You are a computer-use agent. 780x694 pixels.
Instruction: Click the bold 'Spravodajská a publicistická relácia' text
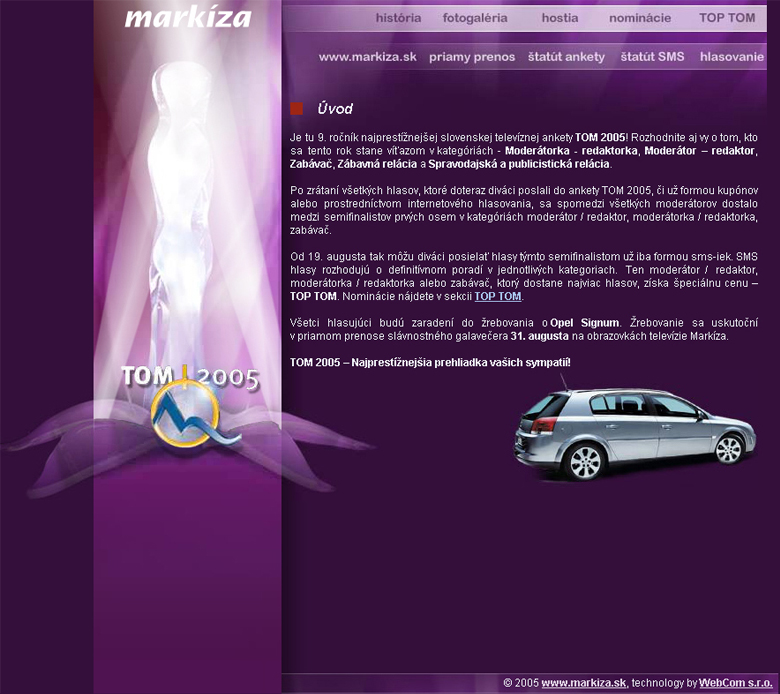tap(519, 164)
